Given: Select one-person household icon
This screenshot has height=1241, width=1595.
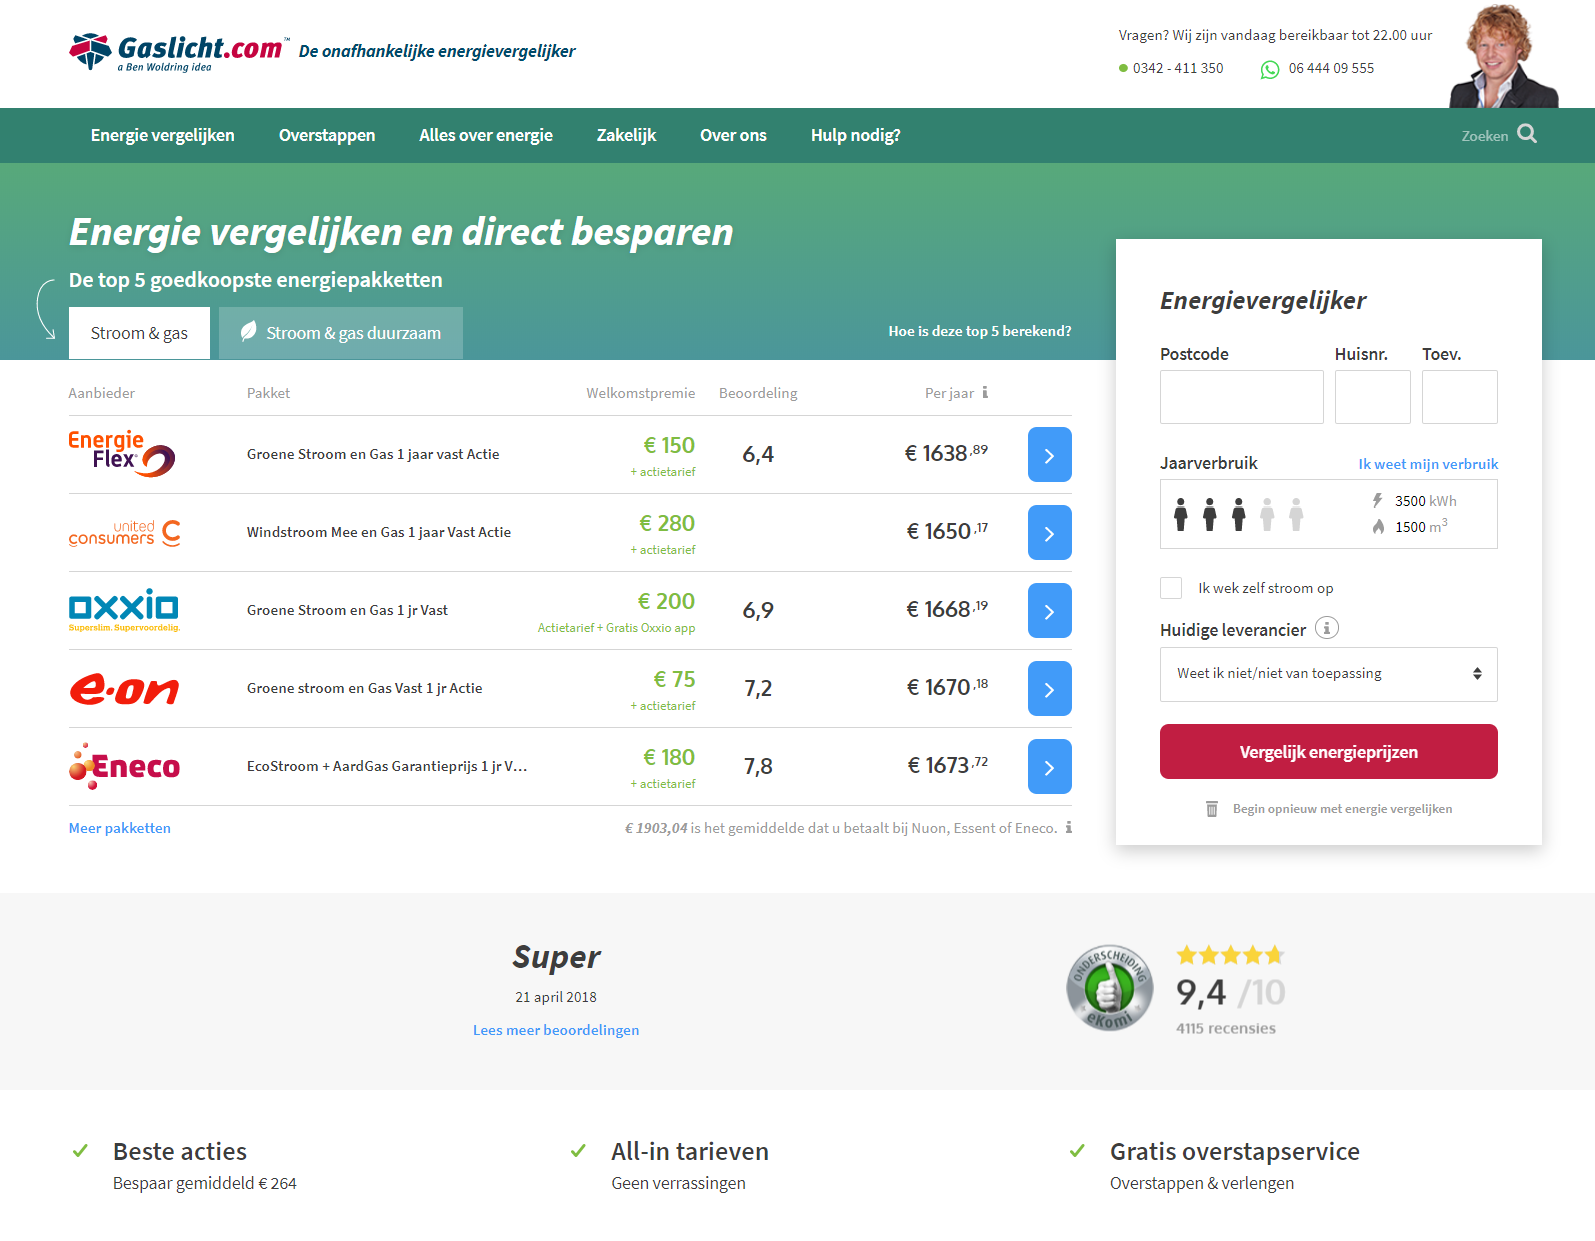Looking at the screenshot, I should pyautogui.click(x=1181, y=514).
